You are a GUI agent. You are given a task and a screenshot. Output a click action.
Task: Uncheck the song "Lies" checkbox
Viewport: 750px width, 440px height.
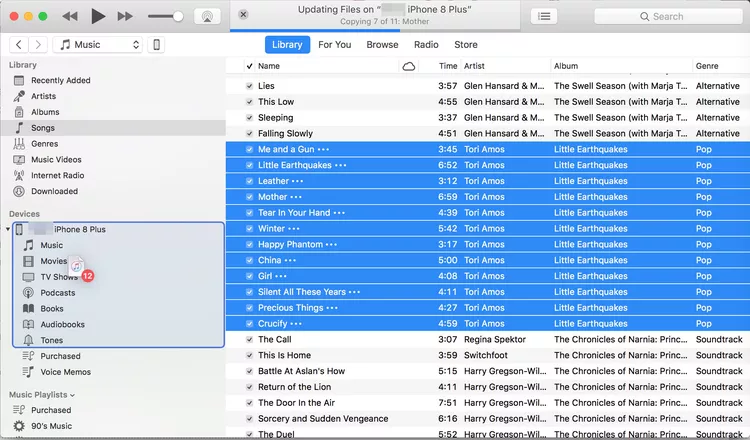[249, 86]
